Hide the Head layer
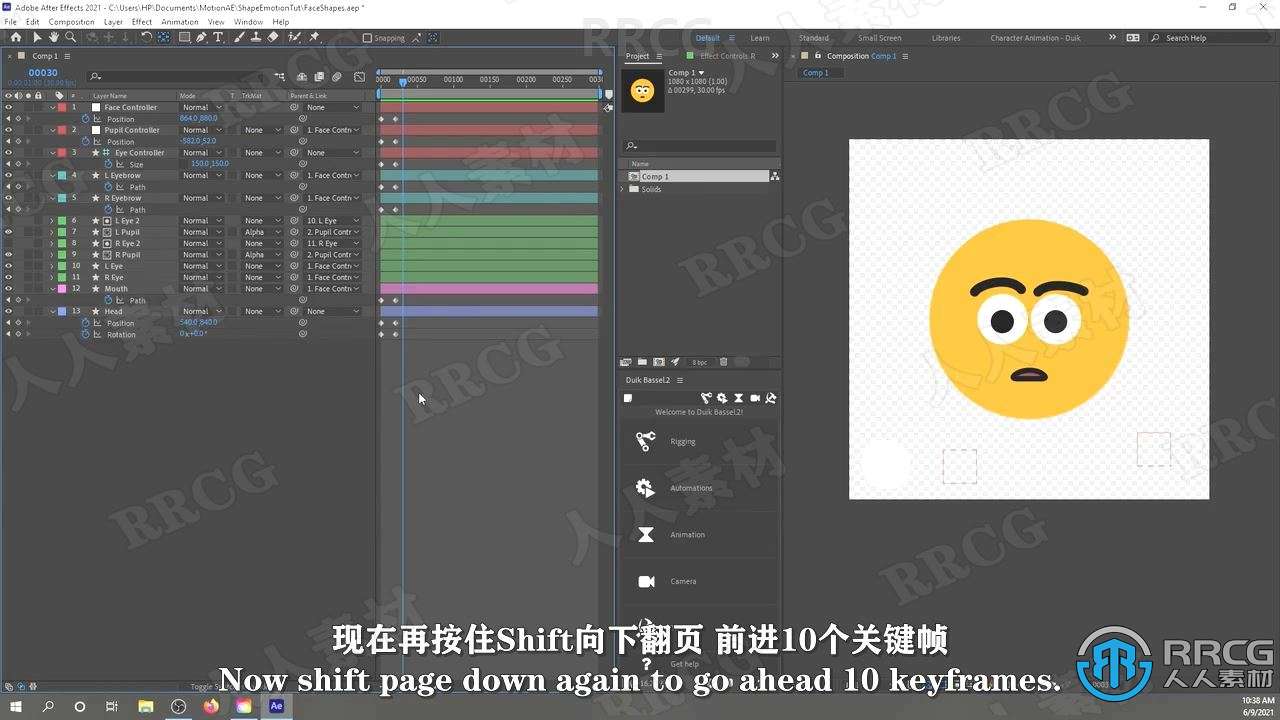Viewport: 1280px width, 720px height. pos(8,311)
